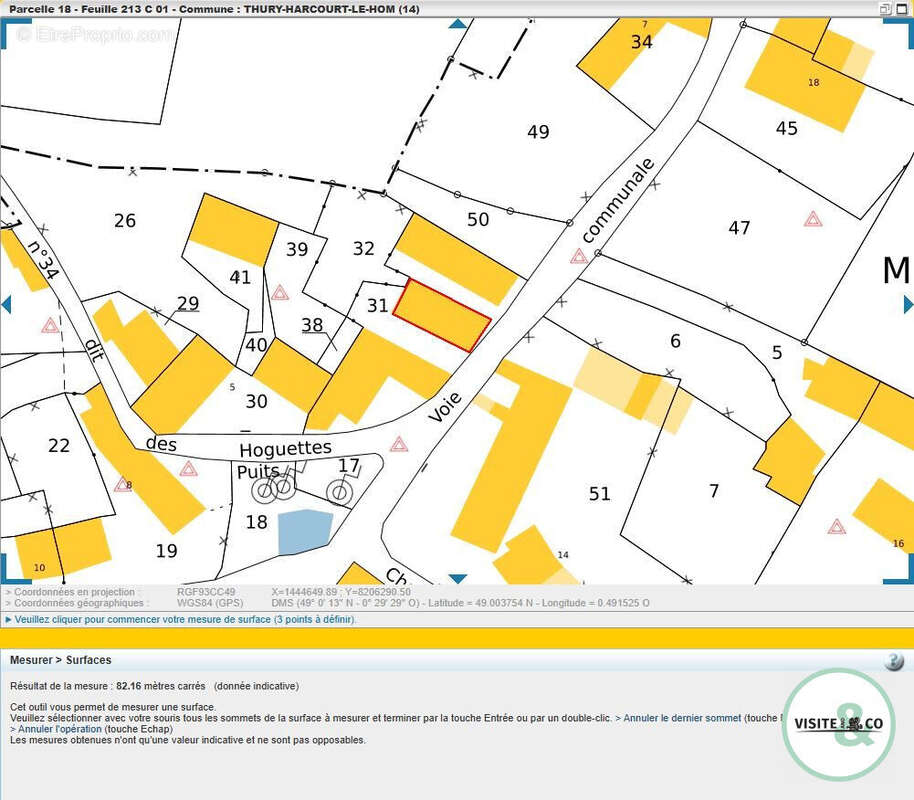Screen dimensions: 914x800
Task: Pan the map west with left arrow
Action: pos(6,304)
